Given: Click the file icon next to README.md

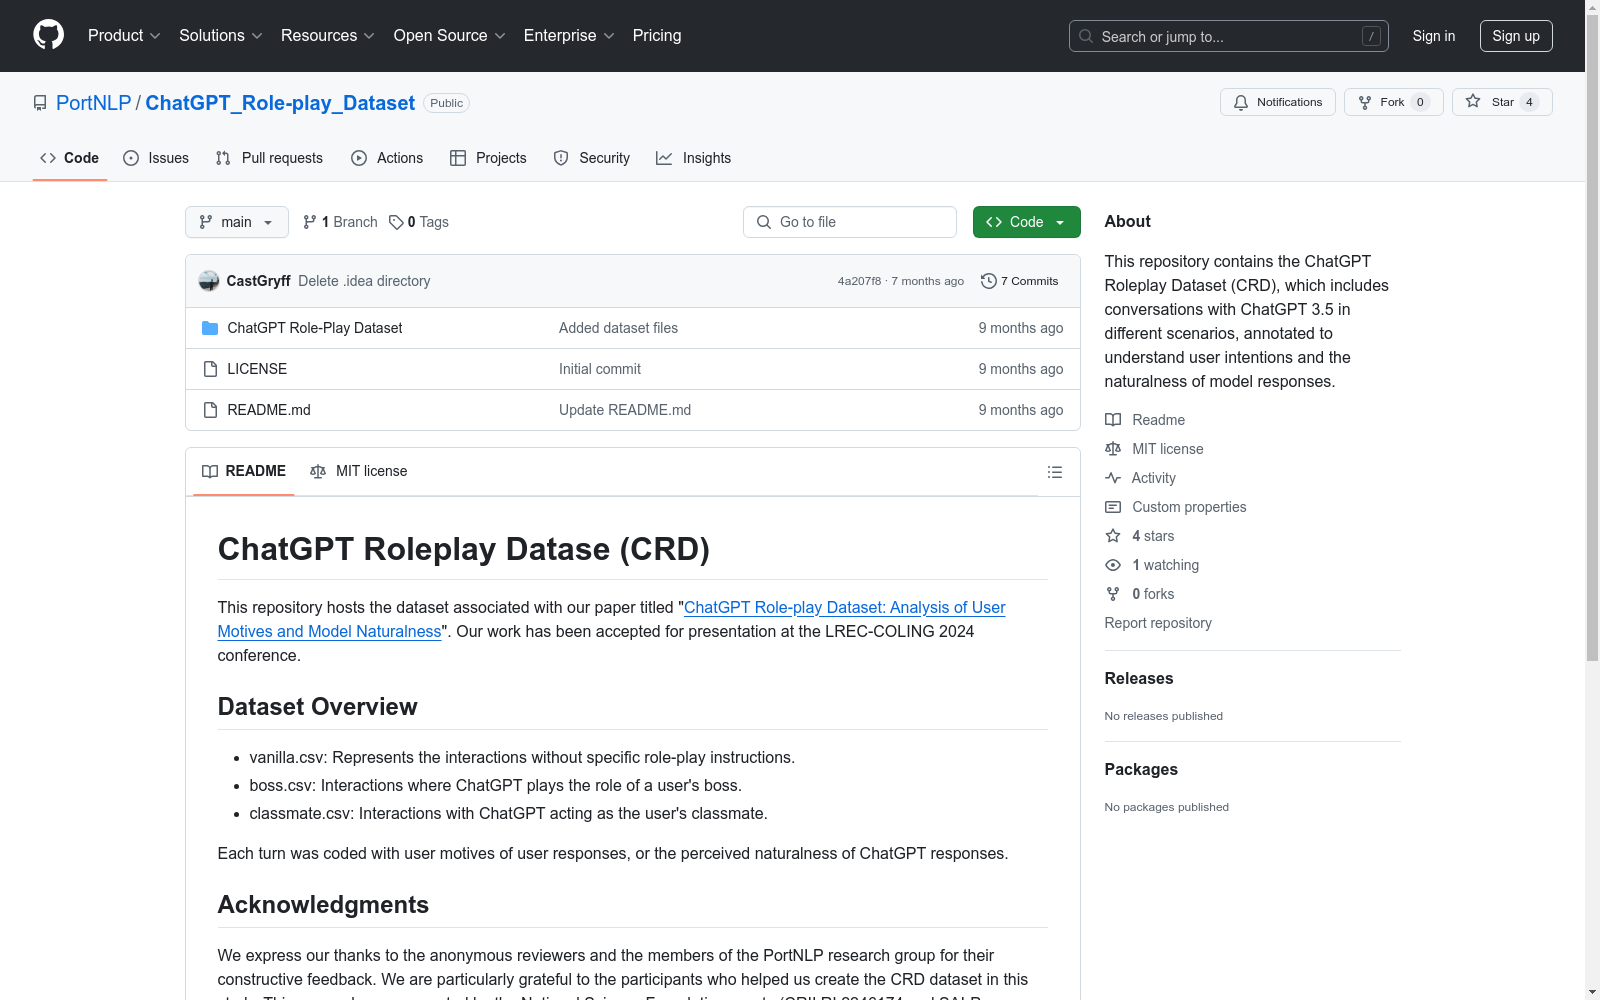Looking at the screenshot, I should [x=210, y=410].
